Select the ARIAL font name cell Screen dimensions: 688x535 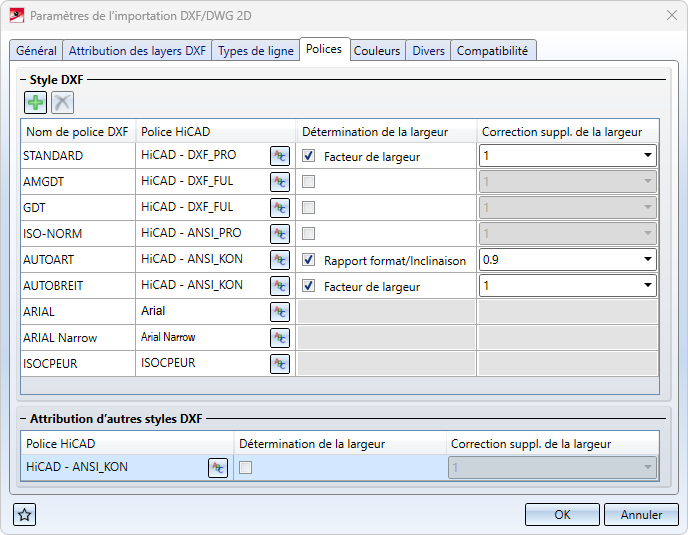78,312
